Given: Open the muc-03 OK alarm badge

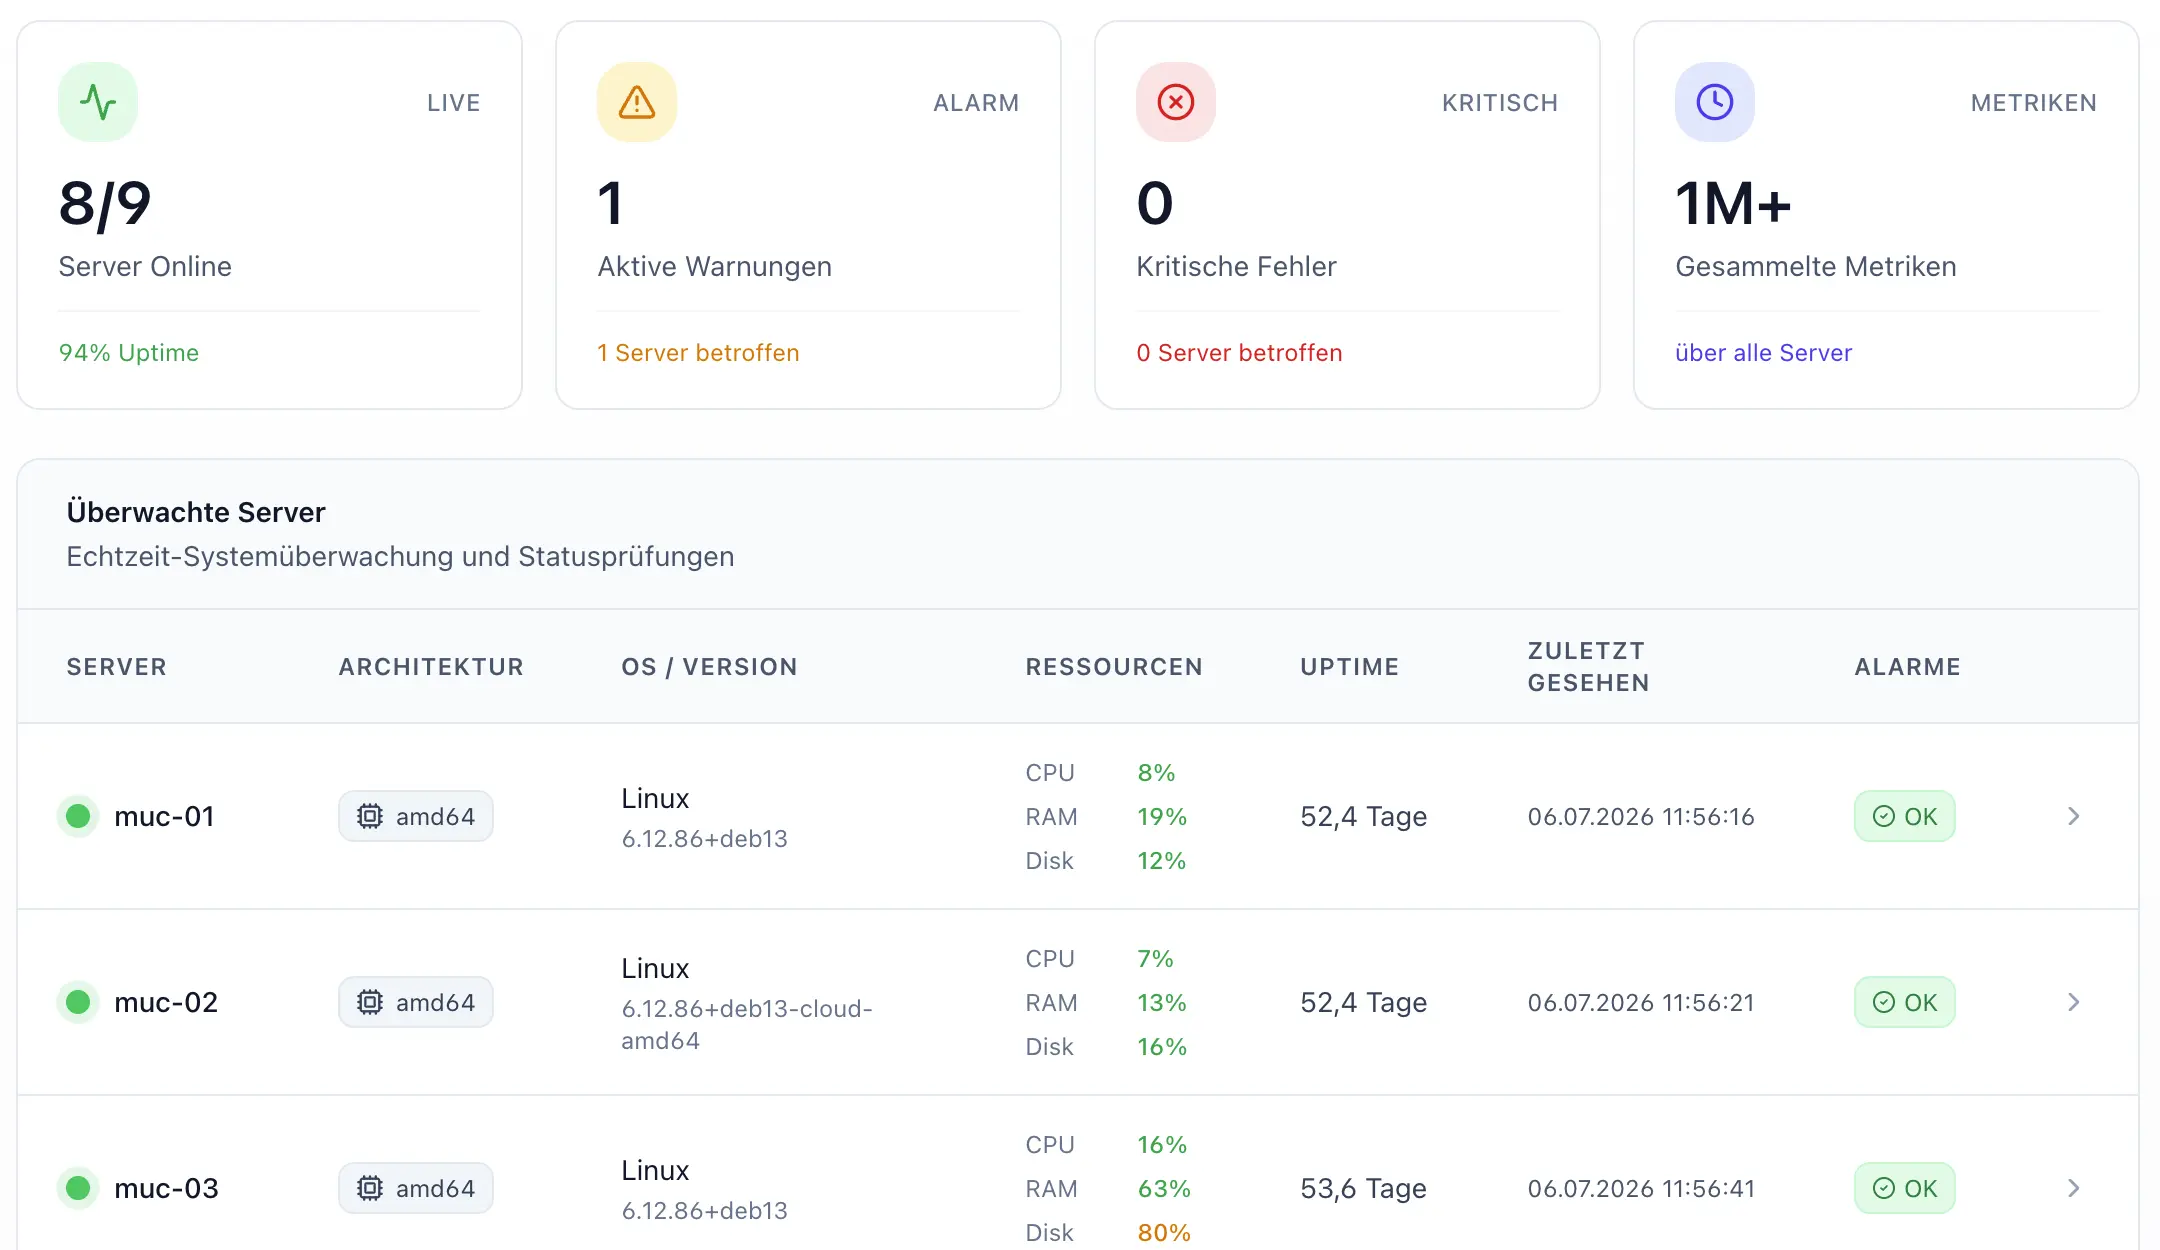Looking at the screenshot, I should tap(1905, 1188).
